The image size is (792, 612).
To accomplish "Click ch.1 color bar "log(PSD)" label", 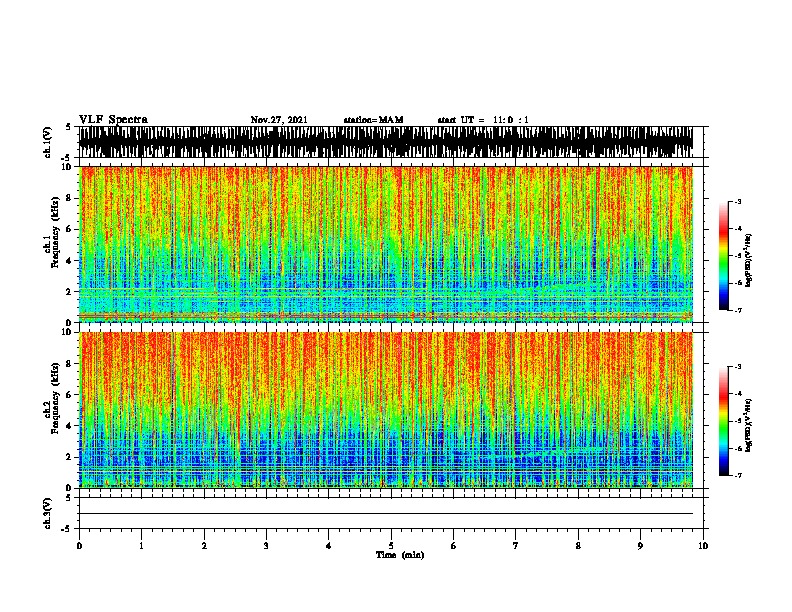I will pyautogui.click(x=749, y=261).
